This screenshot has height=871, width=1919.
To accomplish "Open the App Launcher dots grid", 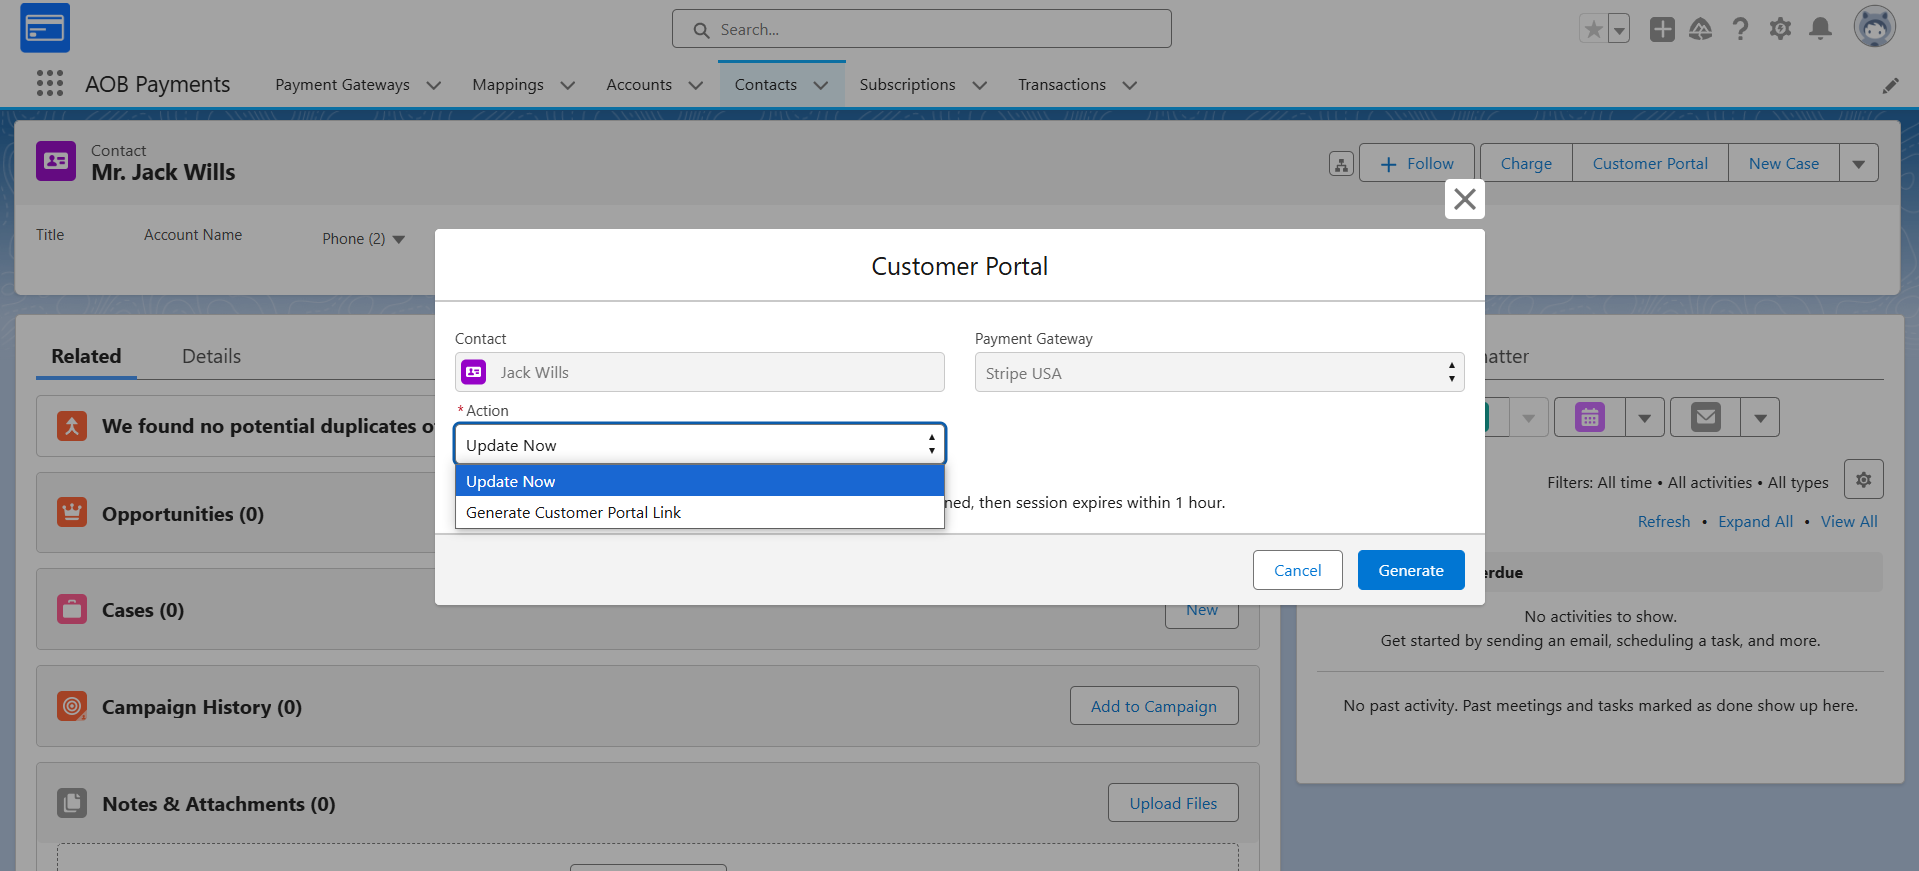I will (x=50, y=84).
